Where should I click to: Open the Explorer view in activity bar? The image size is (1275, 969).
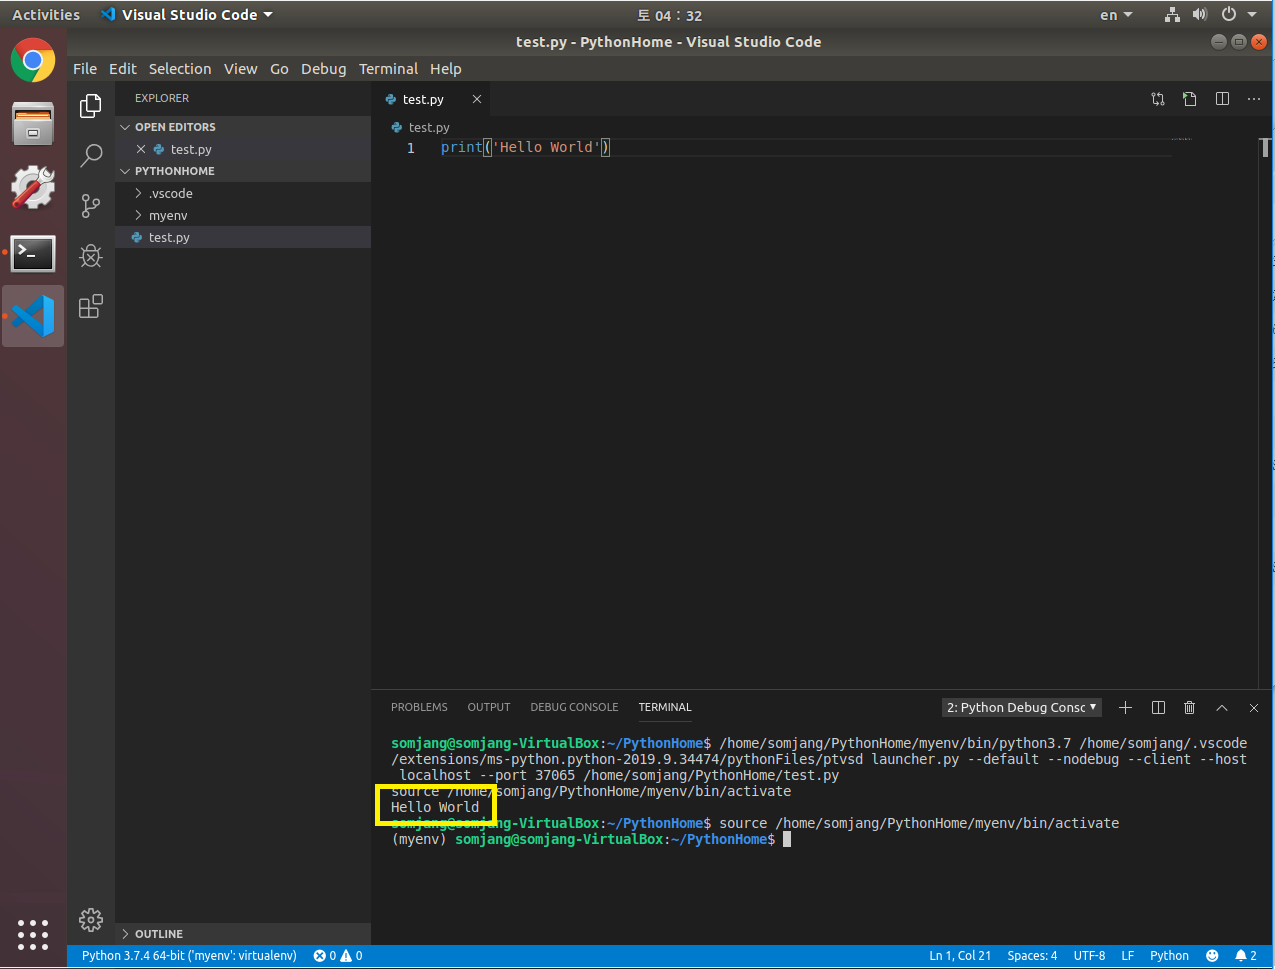click(x=91, y=105)
